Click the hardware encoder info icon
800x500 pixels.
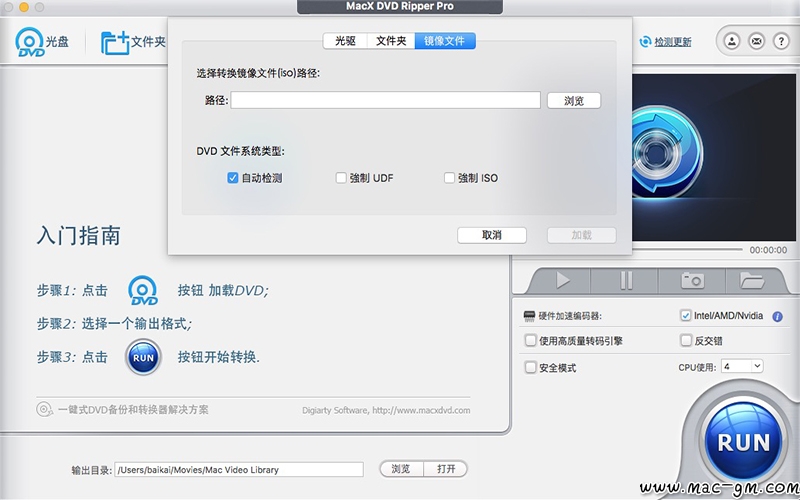(x=778, y=317)
